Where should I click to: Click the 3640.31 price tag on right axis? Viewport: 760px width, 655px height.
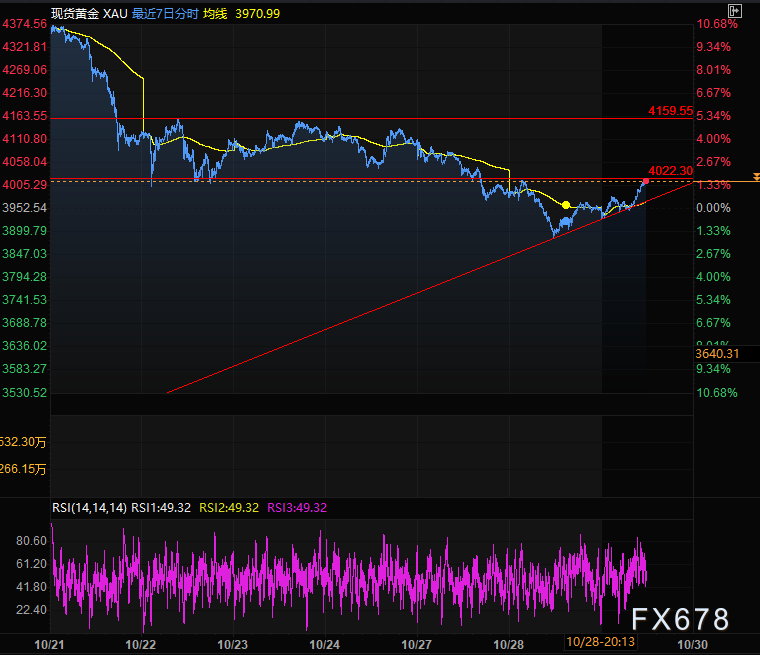(x=721, y=353)
